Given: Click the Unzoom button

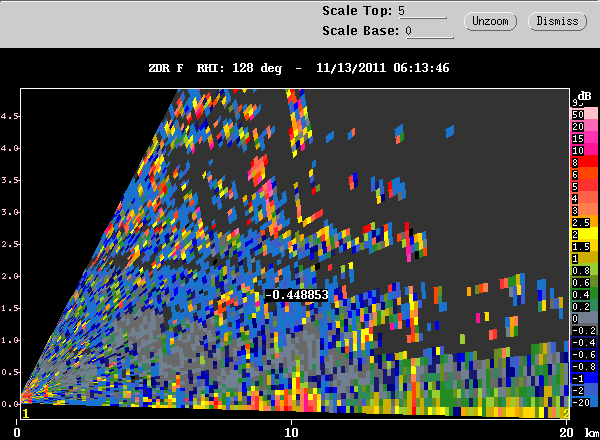Looking at the screenshot, I should [x=490, y=21].
